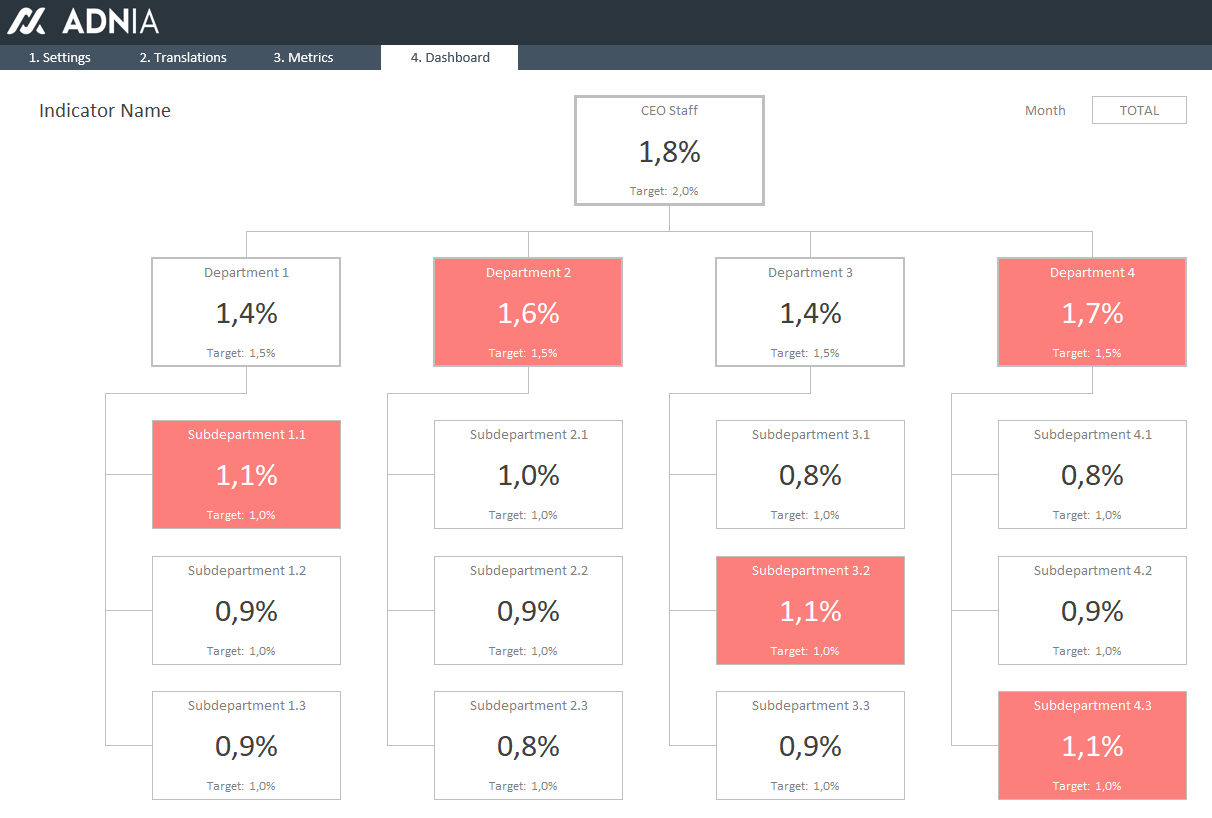Select the red Subdepartment 4.3 card
This screenshot has width=1212, height=818.
pos(1092,745)
